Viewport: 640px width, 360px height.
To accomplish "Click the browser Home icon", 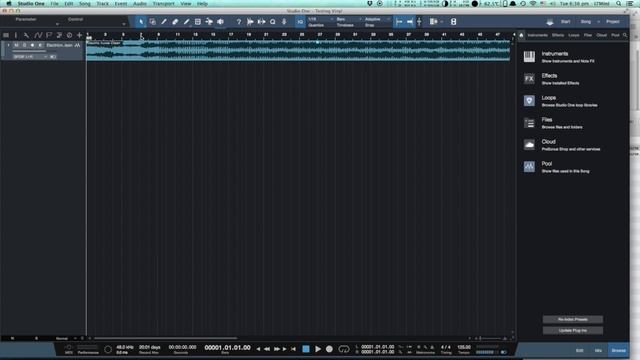I will [x=521, y=36].
